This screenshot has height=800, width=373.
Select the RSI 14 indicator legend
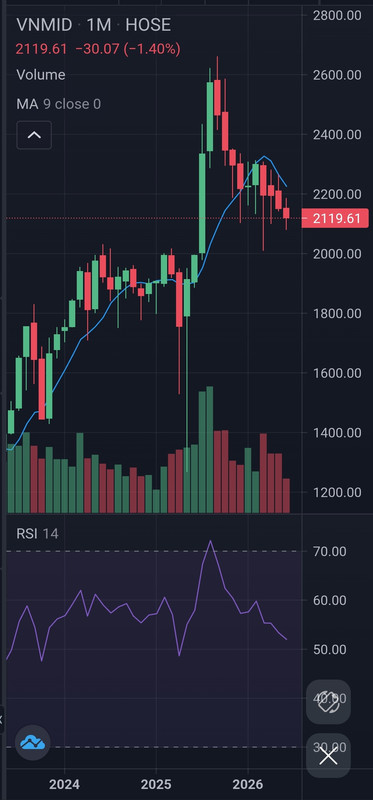tap(37, 534)
